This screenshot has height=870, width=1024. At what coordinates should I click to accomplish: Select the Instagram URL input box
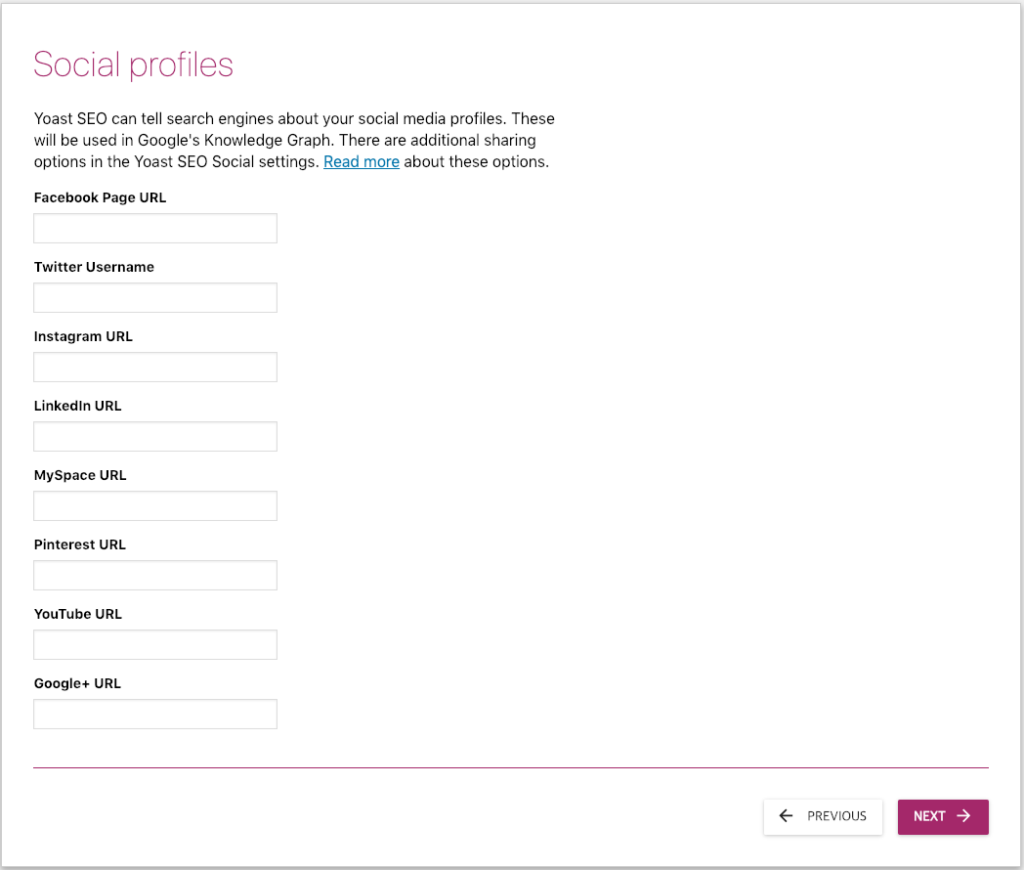tap(155, 367)
